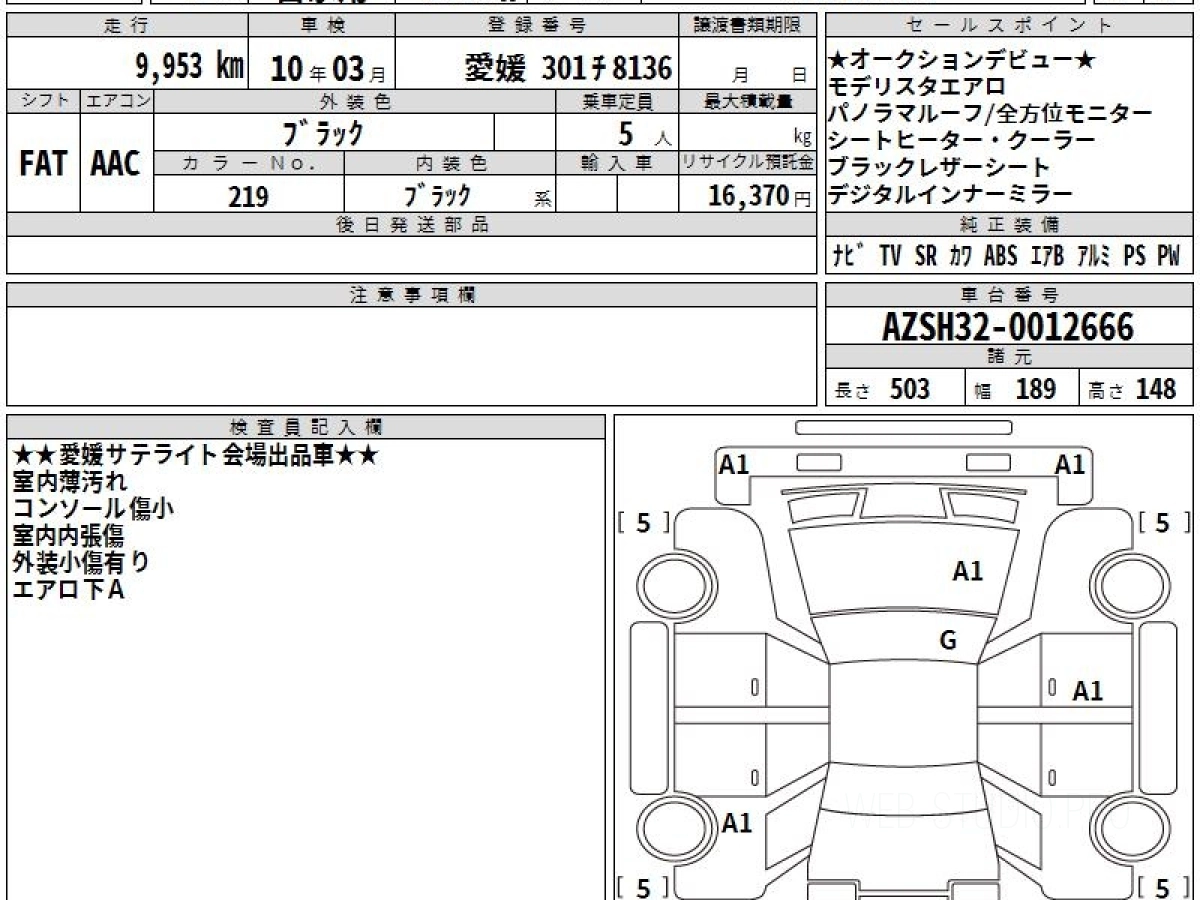Click the TV equipment code

(890, 255)
